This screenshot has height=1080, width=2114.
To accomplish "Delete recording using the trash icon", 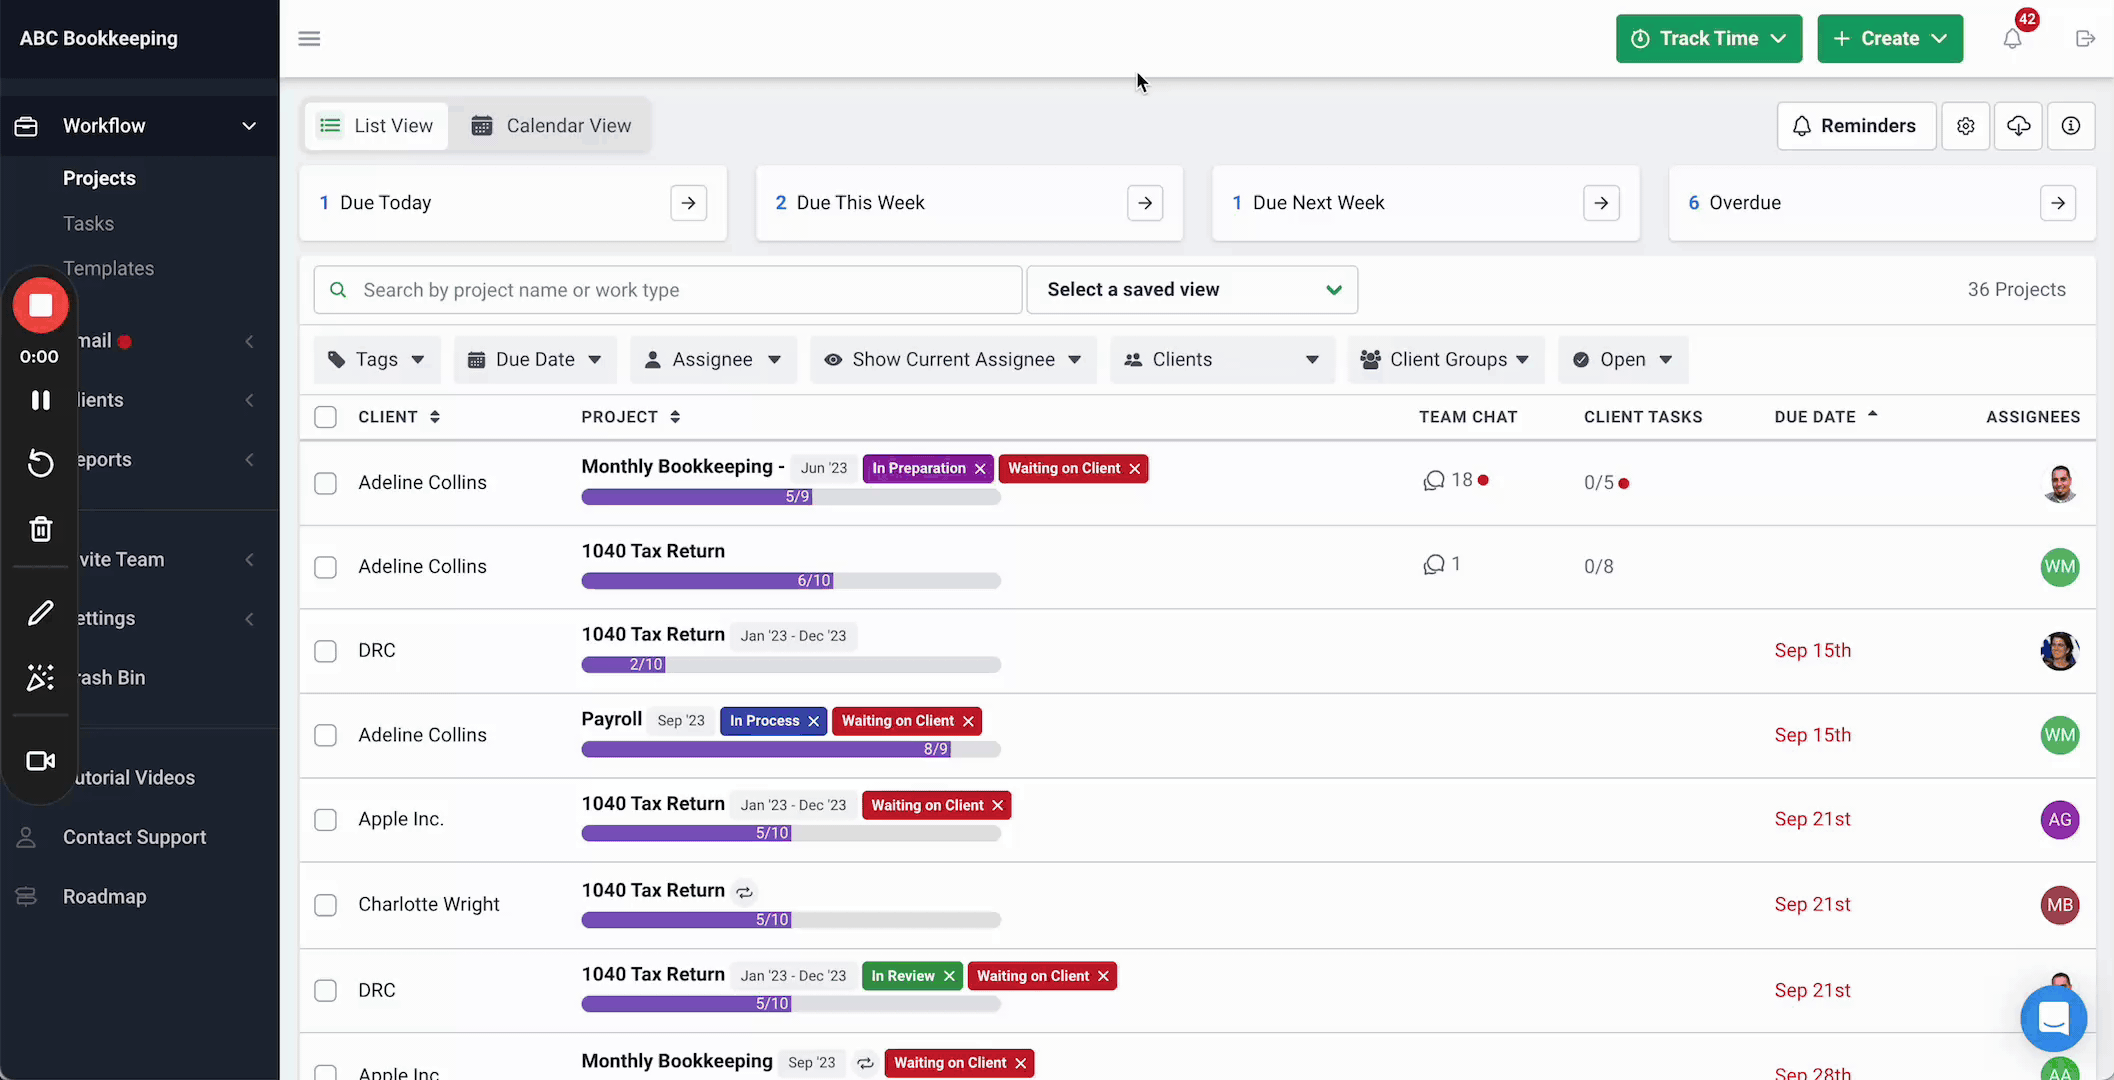I will [41, 529].
